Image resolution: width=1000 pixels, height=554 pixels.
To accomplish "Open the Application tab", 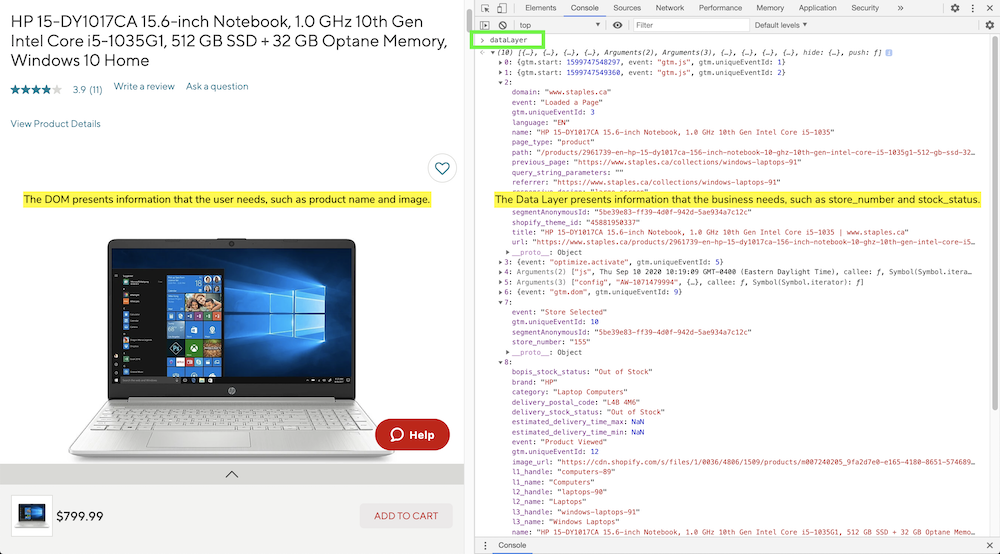I will [817, 8].
